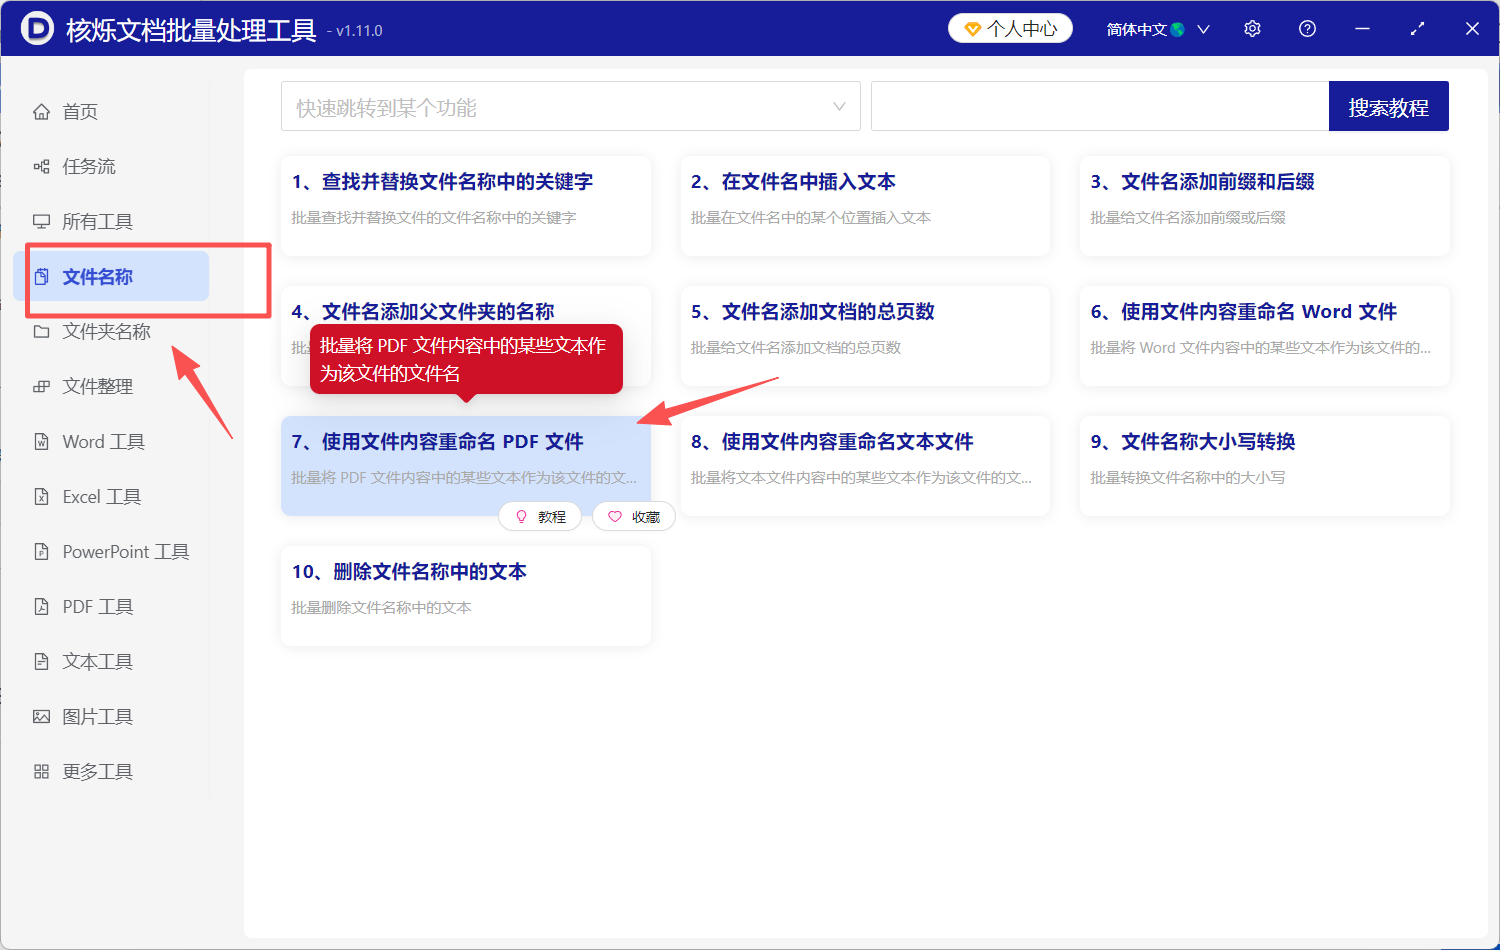Click the help question mark icon

1307,28
